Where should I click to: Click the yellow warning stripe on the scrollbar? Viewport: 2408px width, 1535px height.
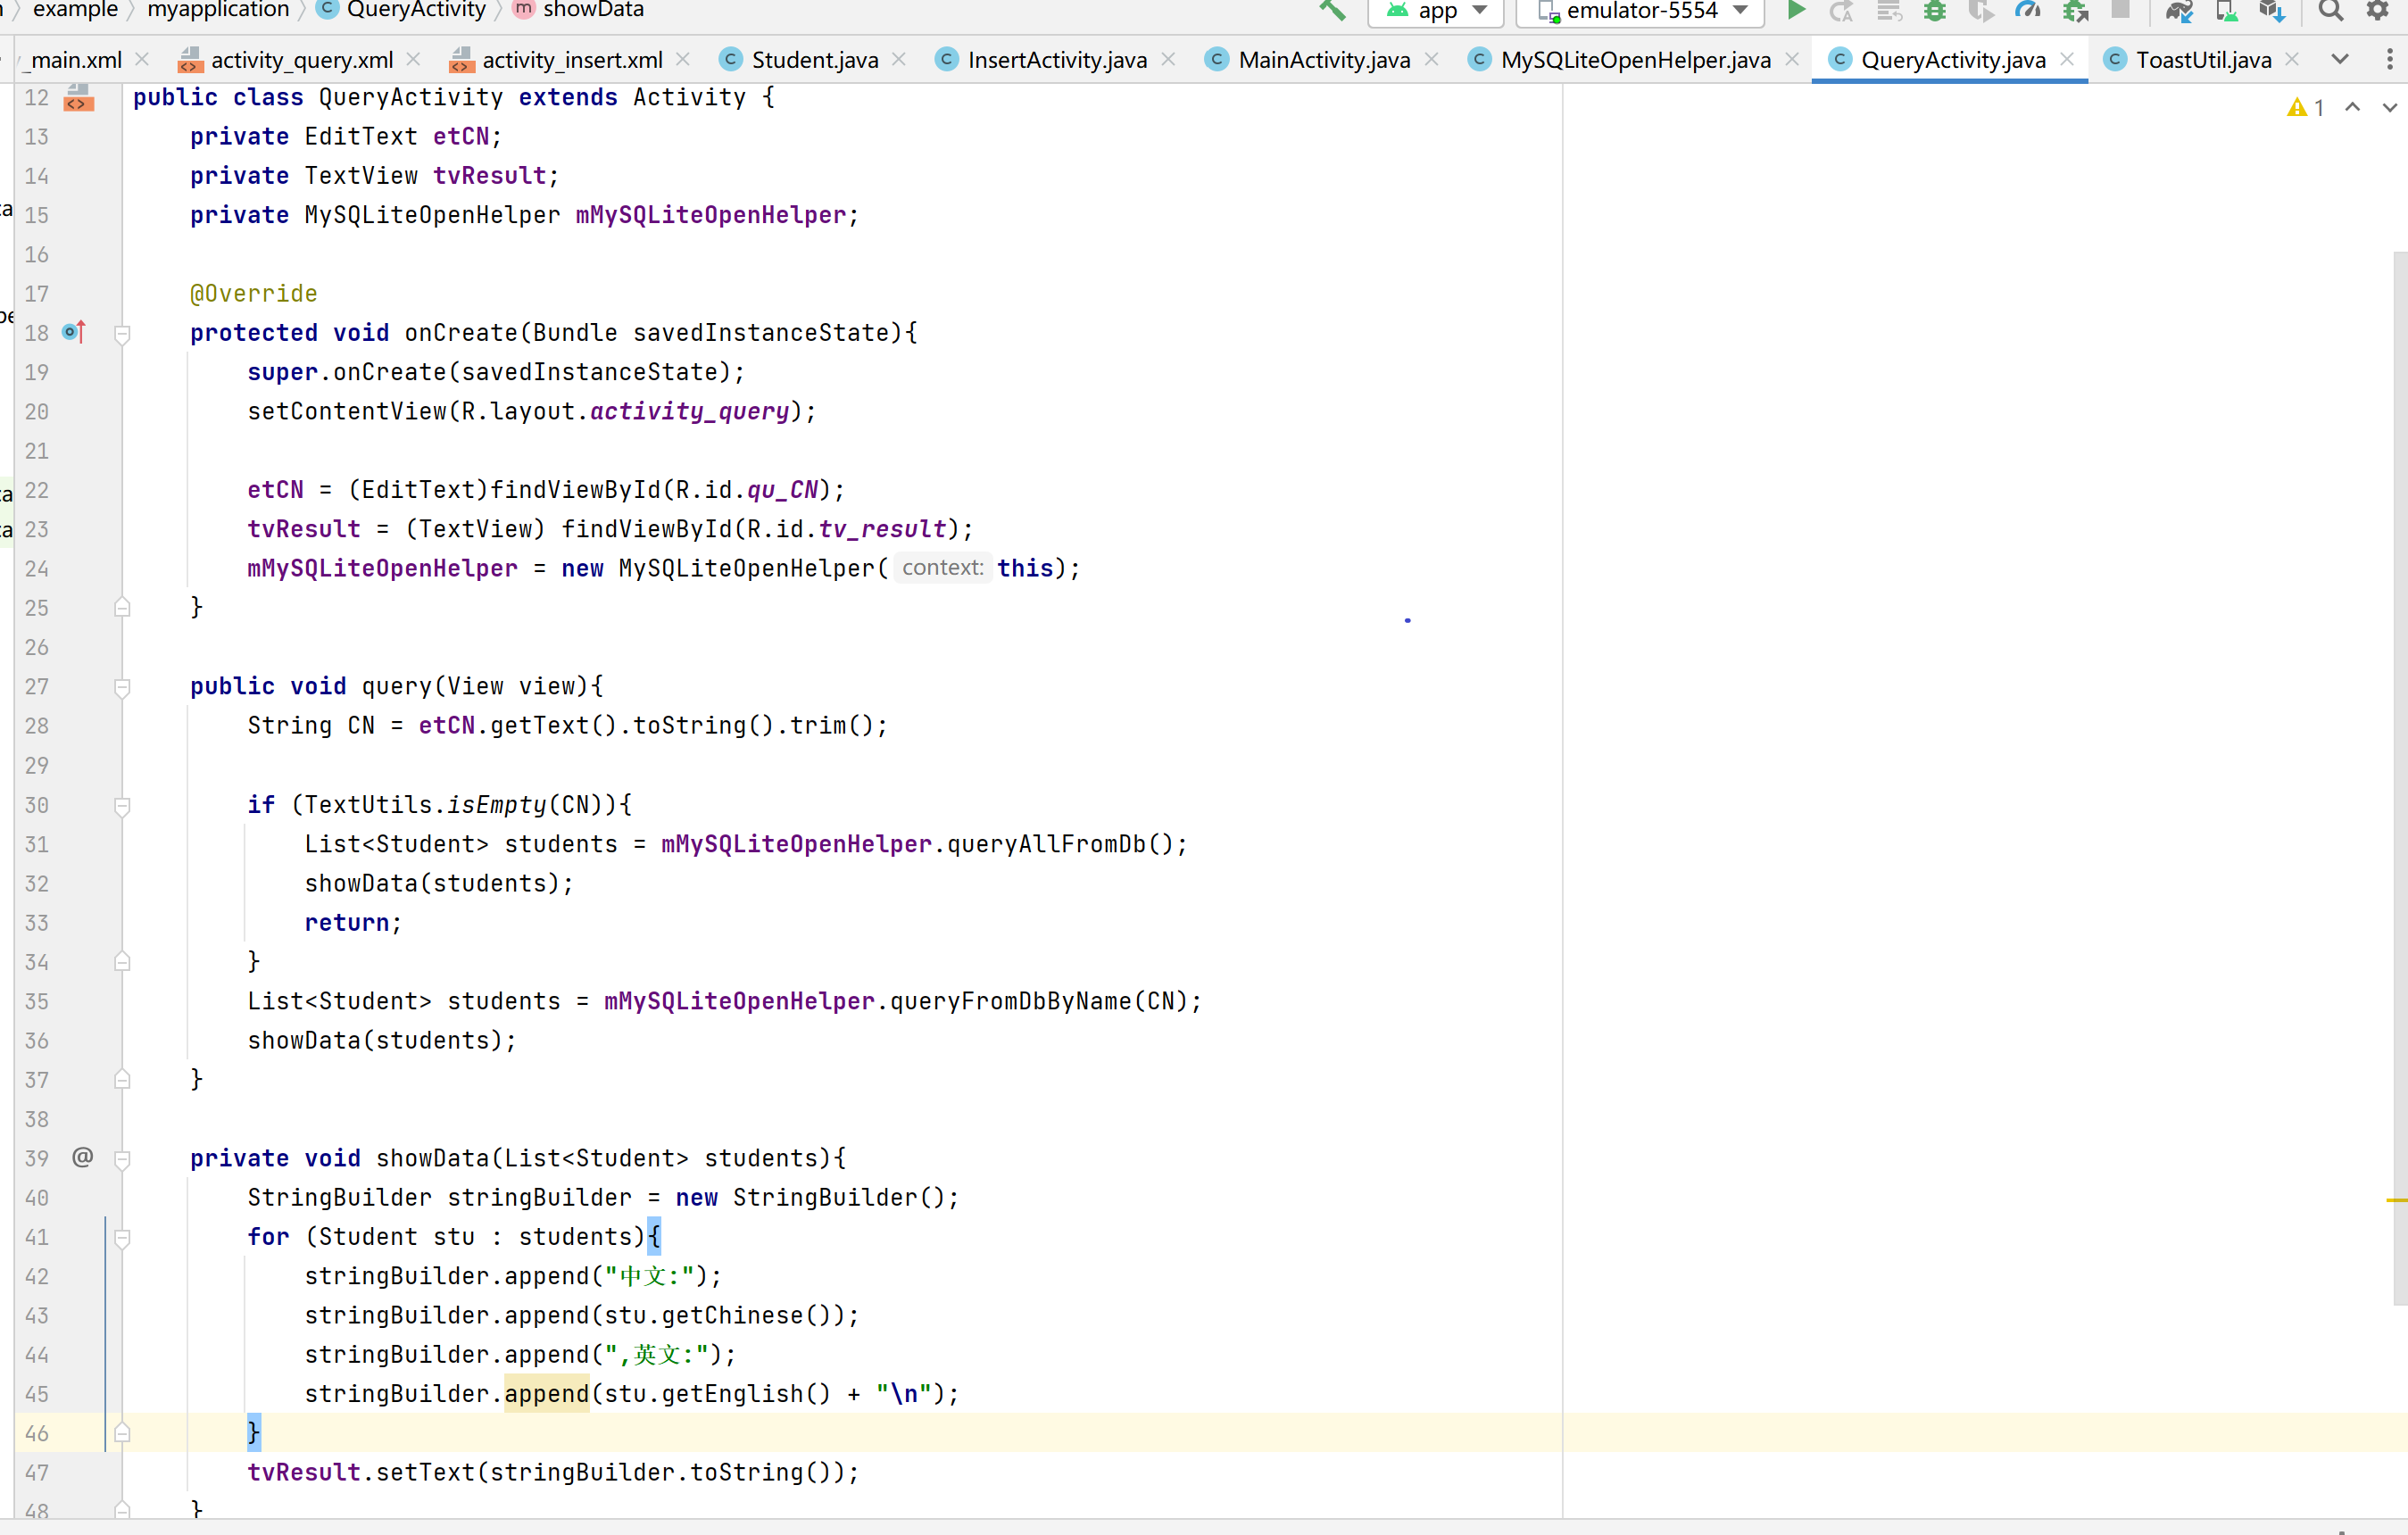[2397, 1199]
